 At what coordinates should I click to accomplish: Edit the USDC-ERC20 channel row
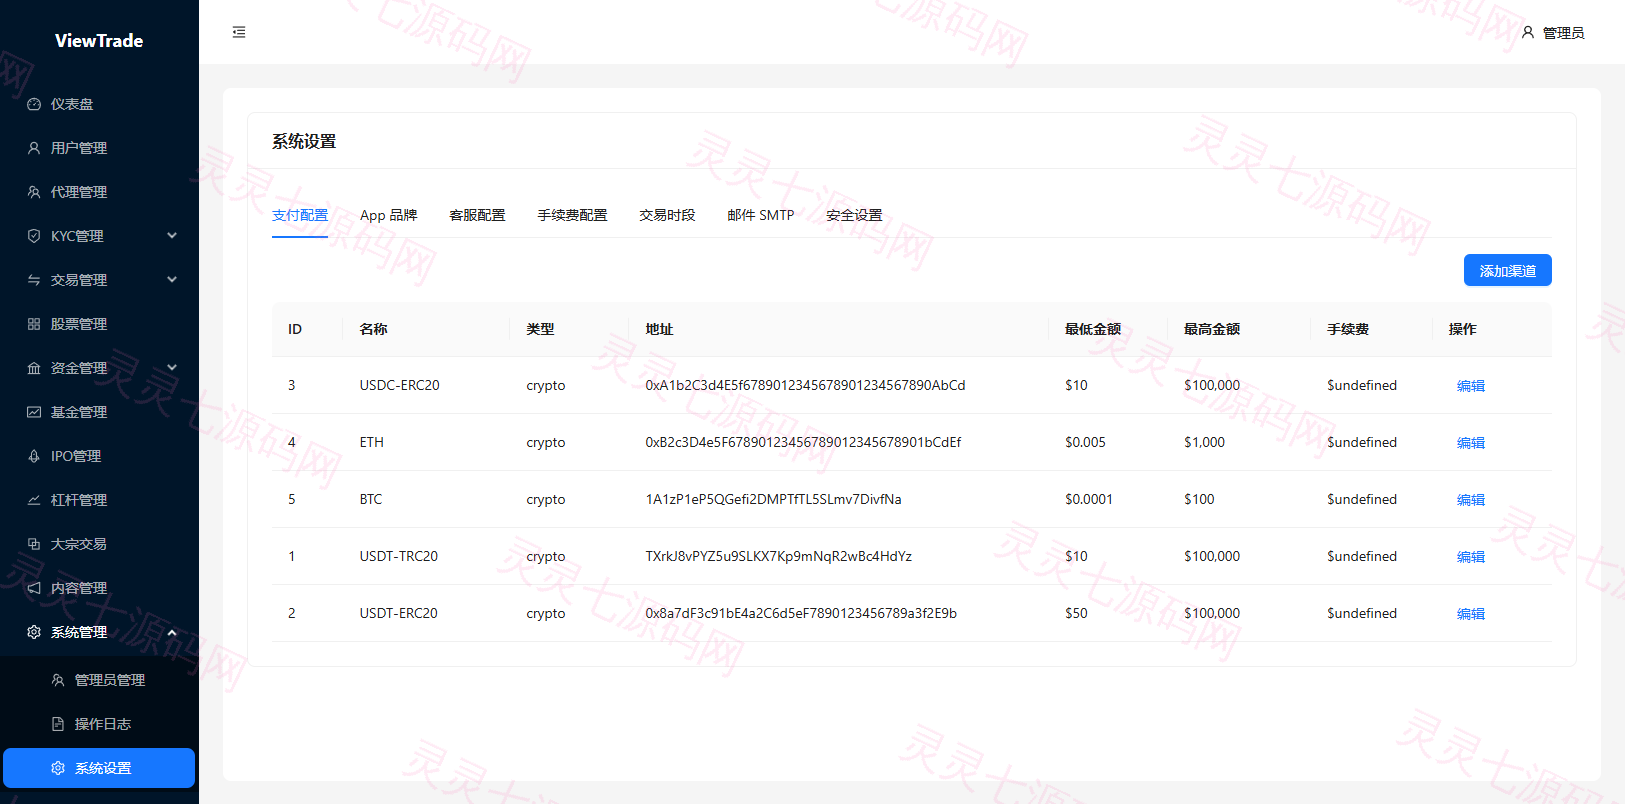pos(1471,386)
